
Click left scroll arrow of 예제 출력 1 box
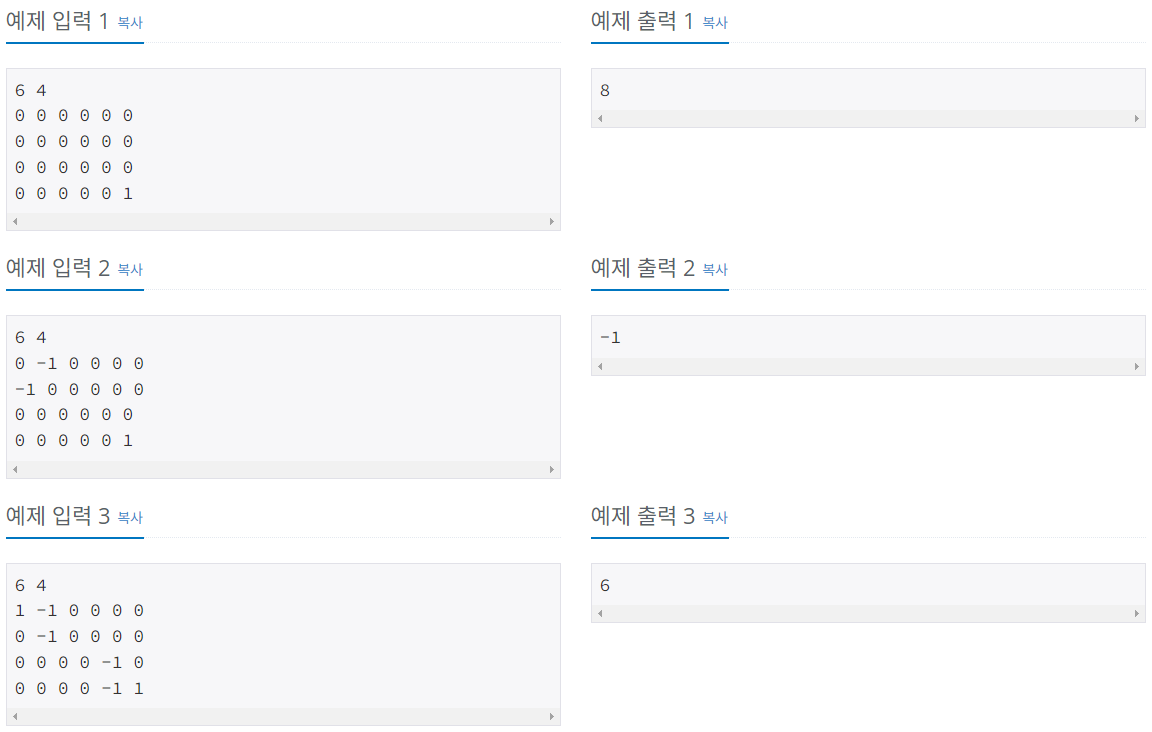[599, 118]
